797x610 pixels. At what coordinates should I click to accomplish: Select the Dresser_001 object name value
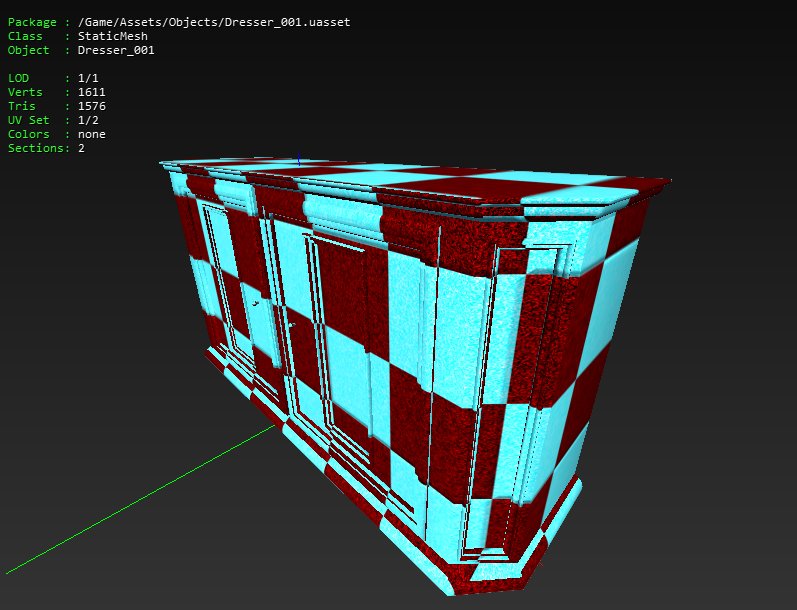[x=116, y=50]
